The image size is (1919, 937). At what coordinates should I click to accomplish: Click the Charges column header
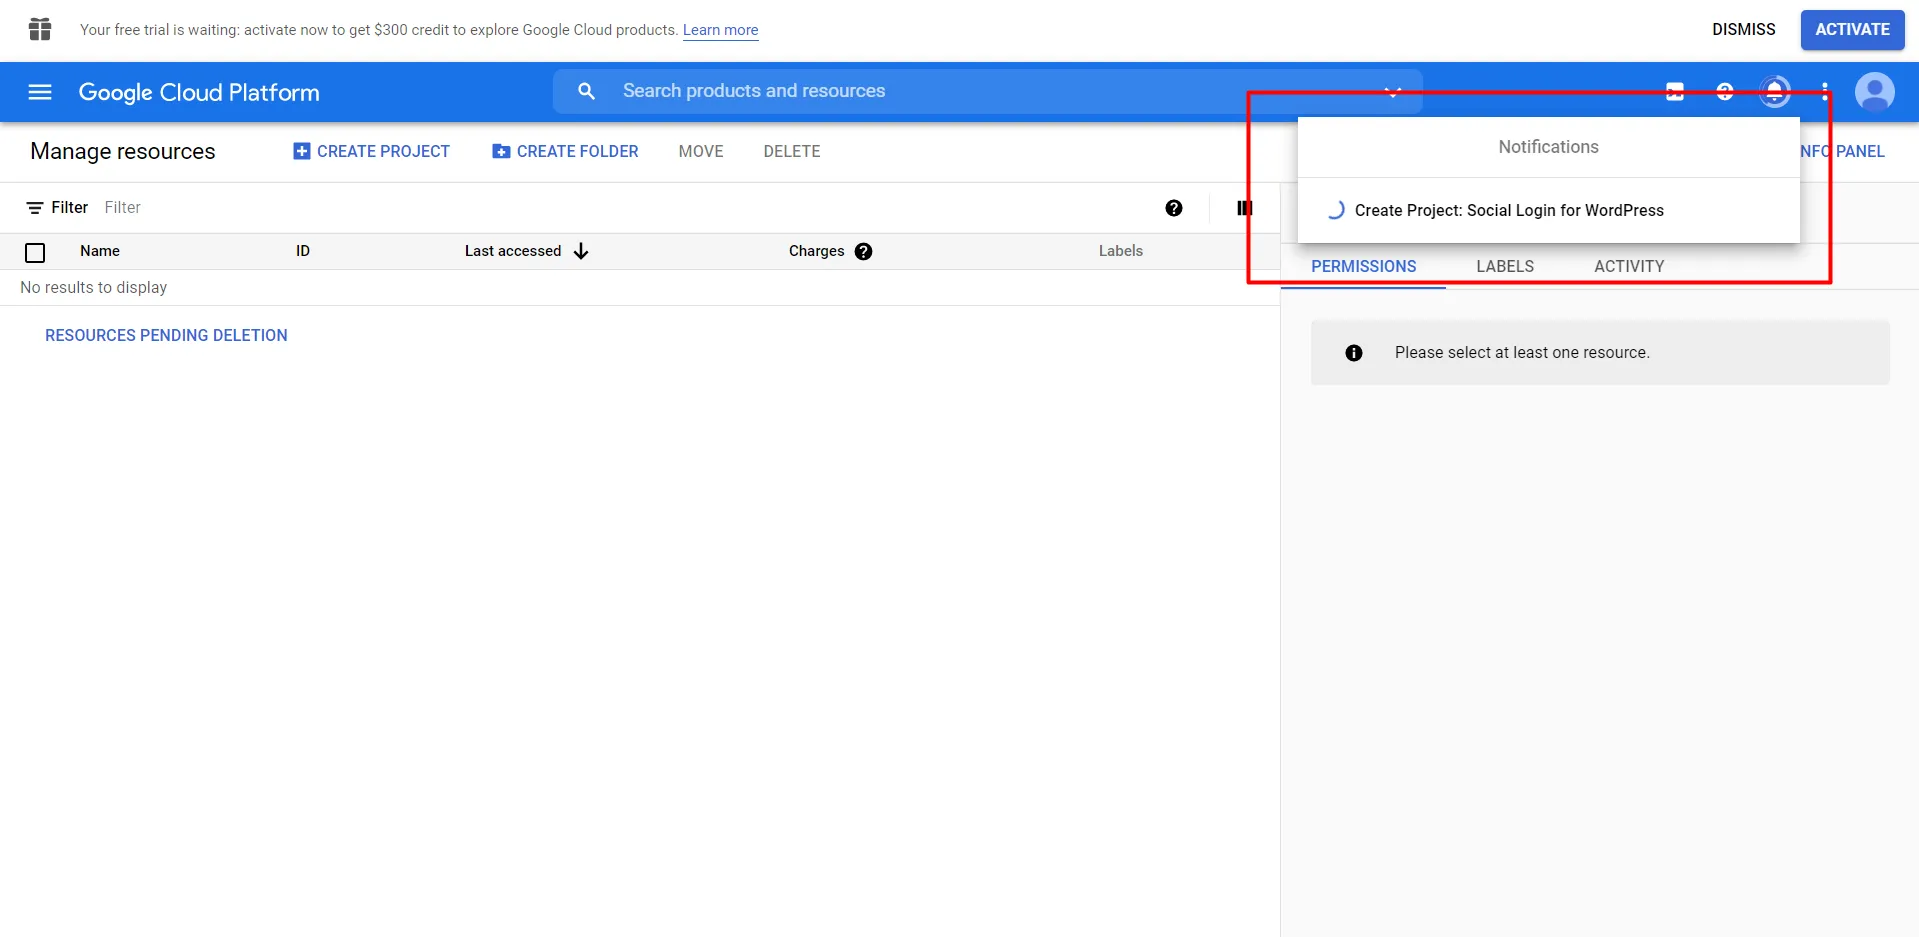(x=817, y=251)
